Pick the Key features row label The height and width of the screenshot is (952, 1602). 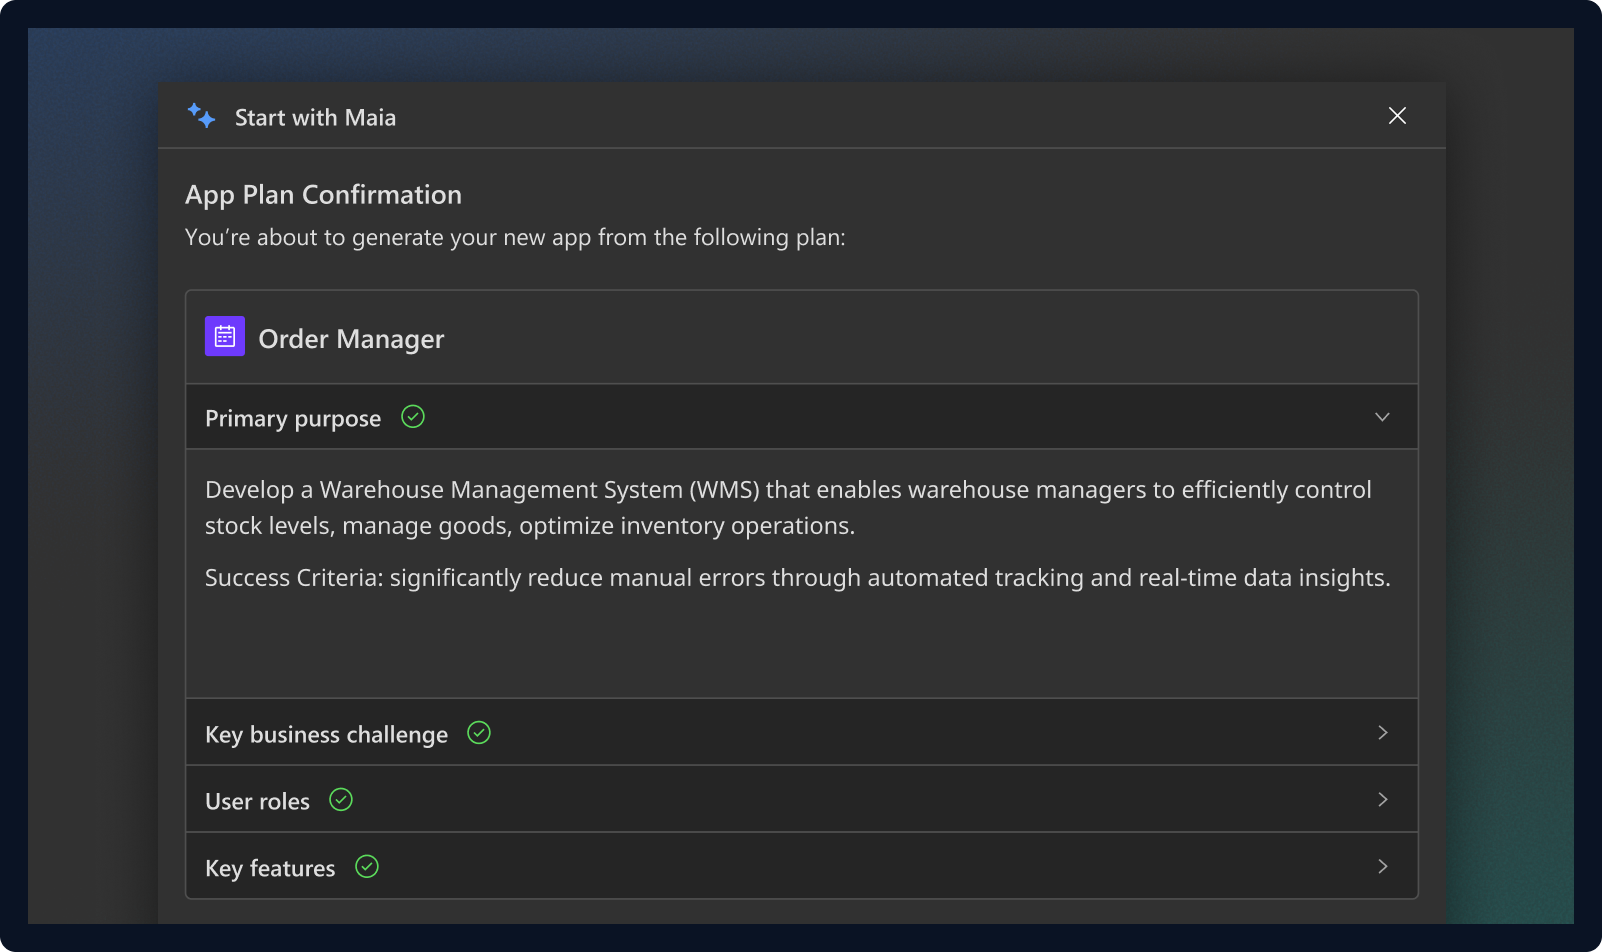270,868
